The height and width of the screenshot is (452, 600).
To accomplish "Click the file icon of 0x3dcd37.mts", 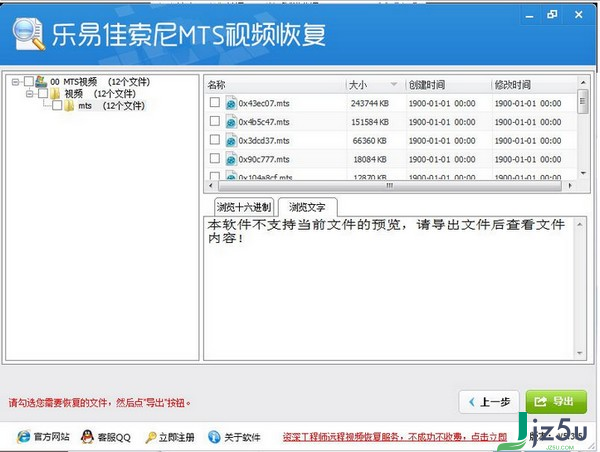I will [231, 141].
